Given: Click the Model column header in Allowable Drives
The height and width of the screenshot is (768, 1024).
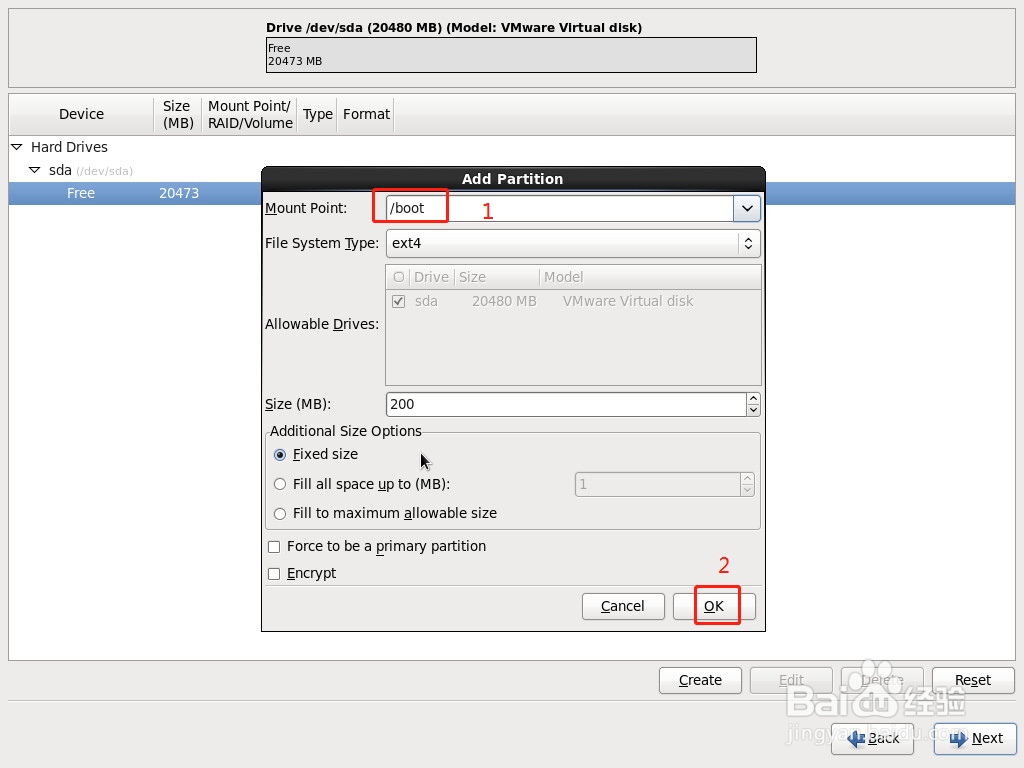Looking at the screenshot, I should coord(650,277).
